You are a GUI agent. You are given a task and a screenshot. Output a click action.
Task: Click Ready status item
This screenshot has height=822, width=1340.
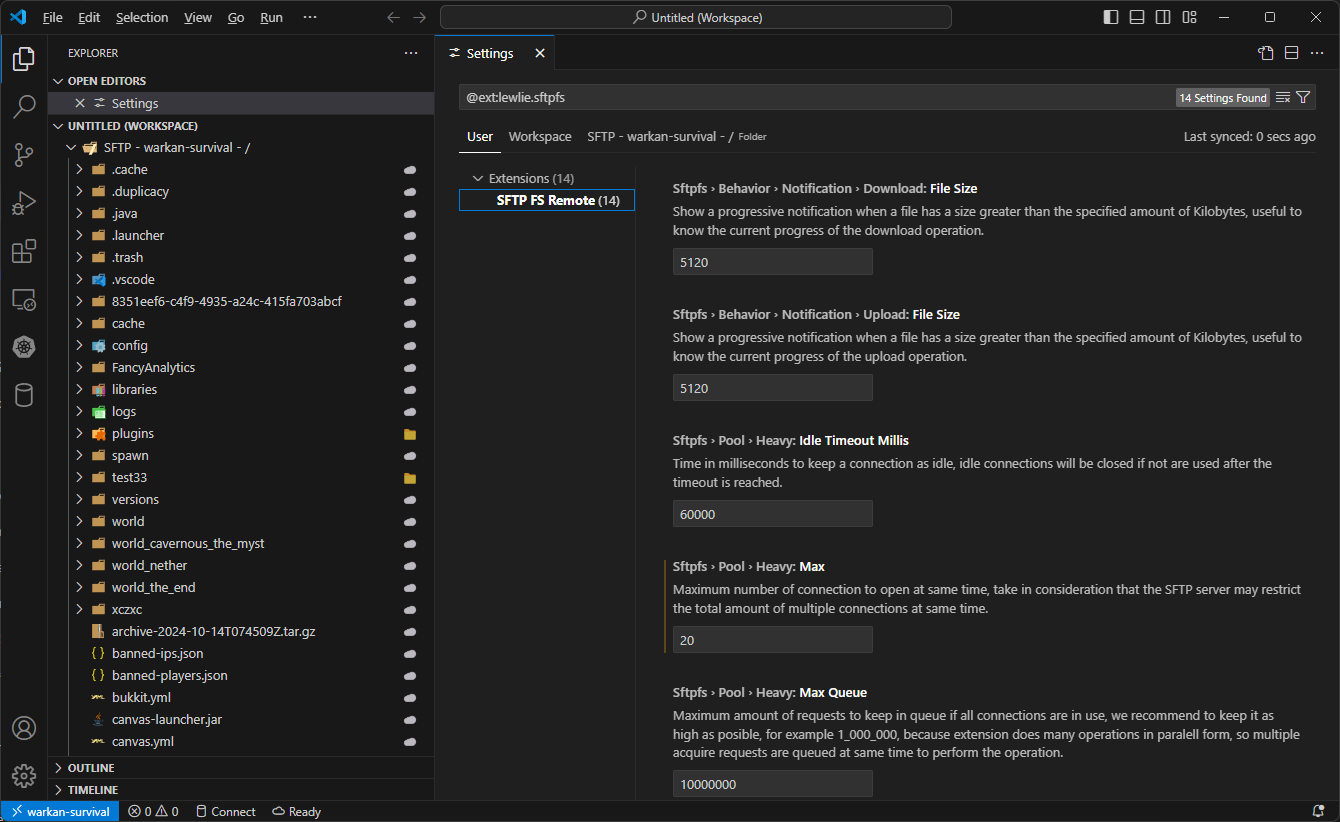click(x=296, y=811)
